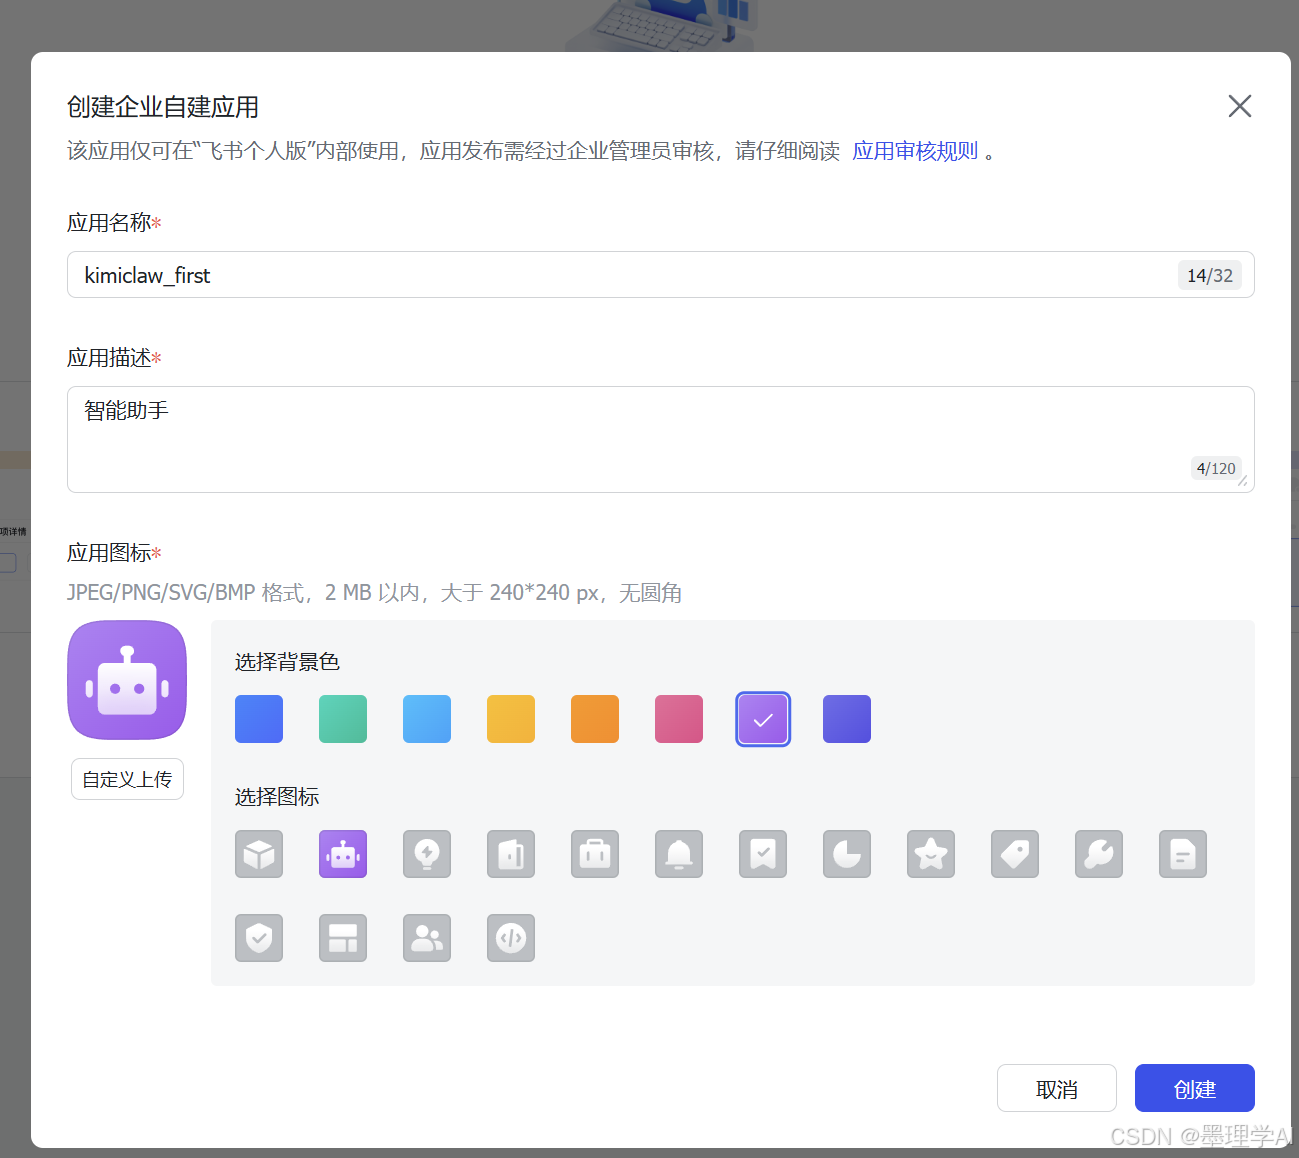
Task: Pick the shield checkmark app icon
Action: 259,938
